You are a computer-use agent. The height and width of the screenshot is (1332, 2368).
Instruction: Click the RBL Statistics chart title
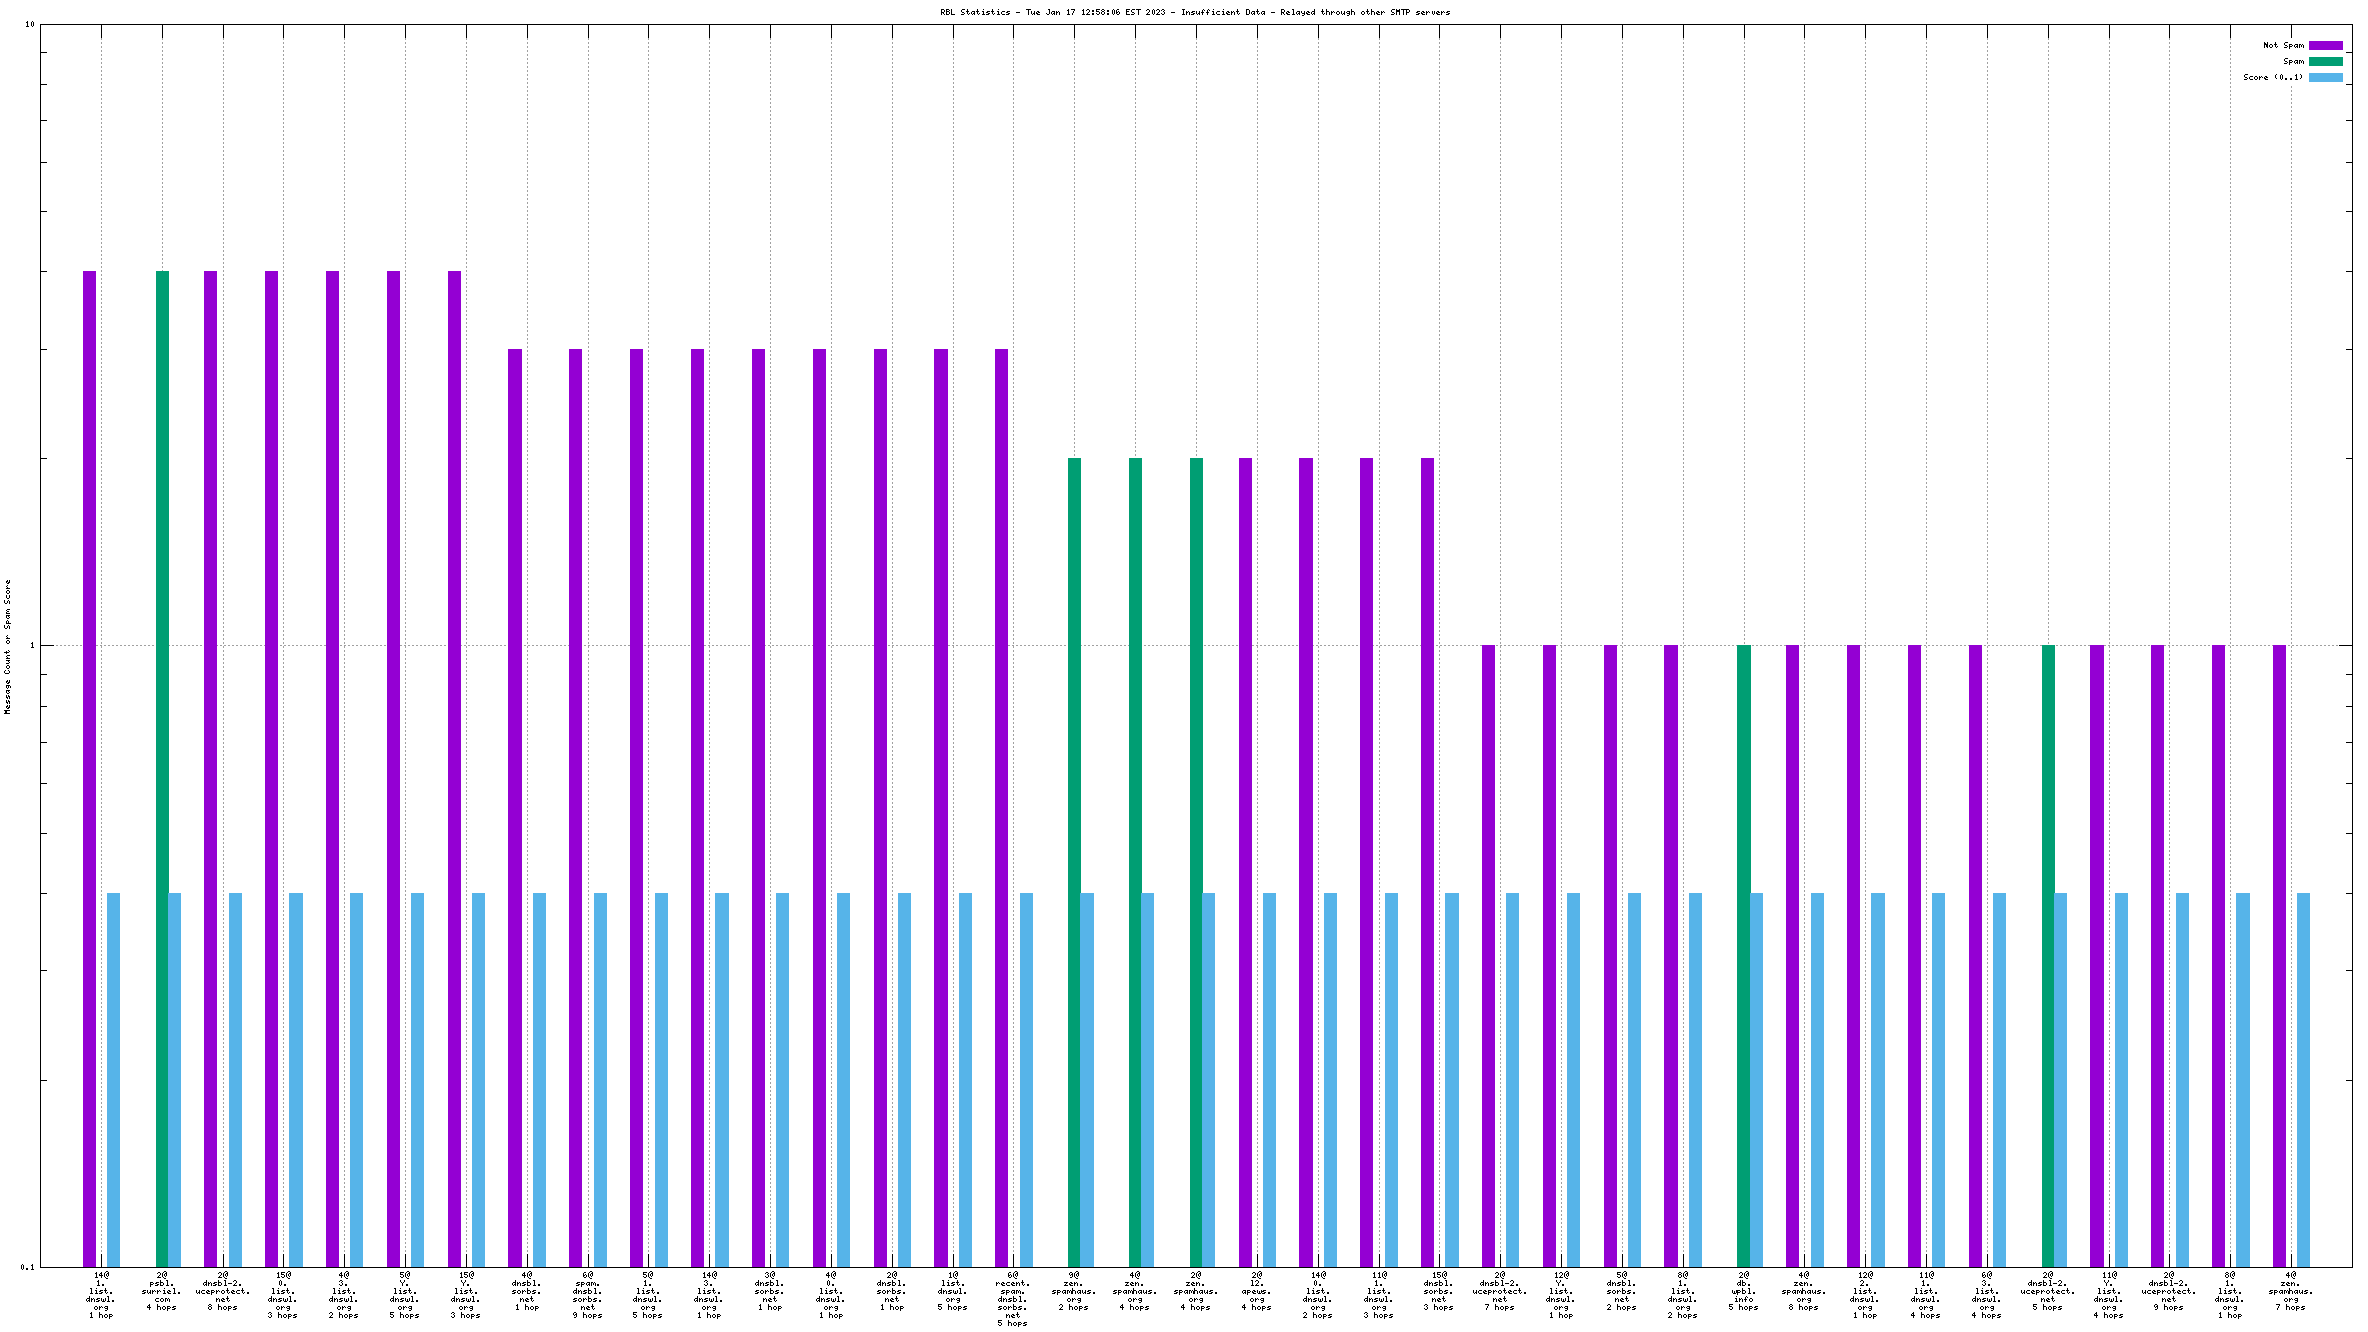coord(1194,12)
